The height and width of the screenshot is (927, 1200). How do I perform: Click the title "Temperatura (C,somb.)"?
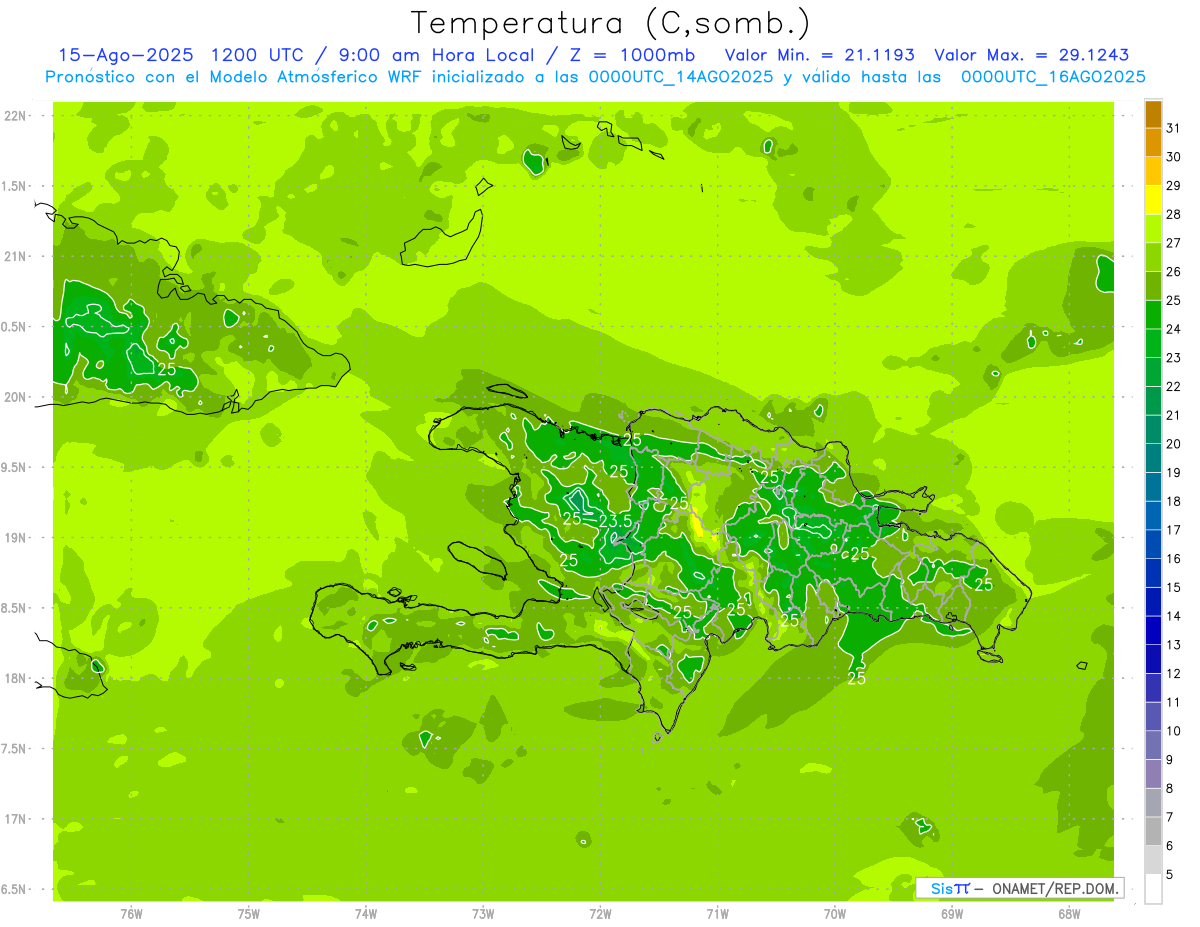click(610, 23)
